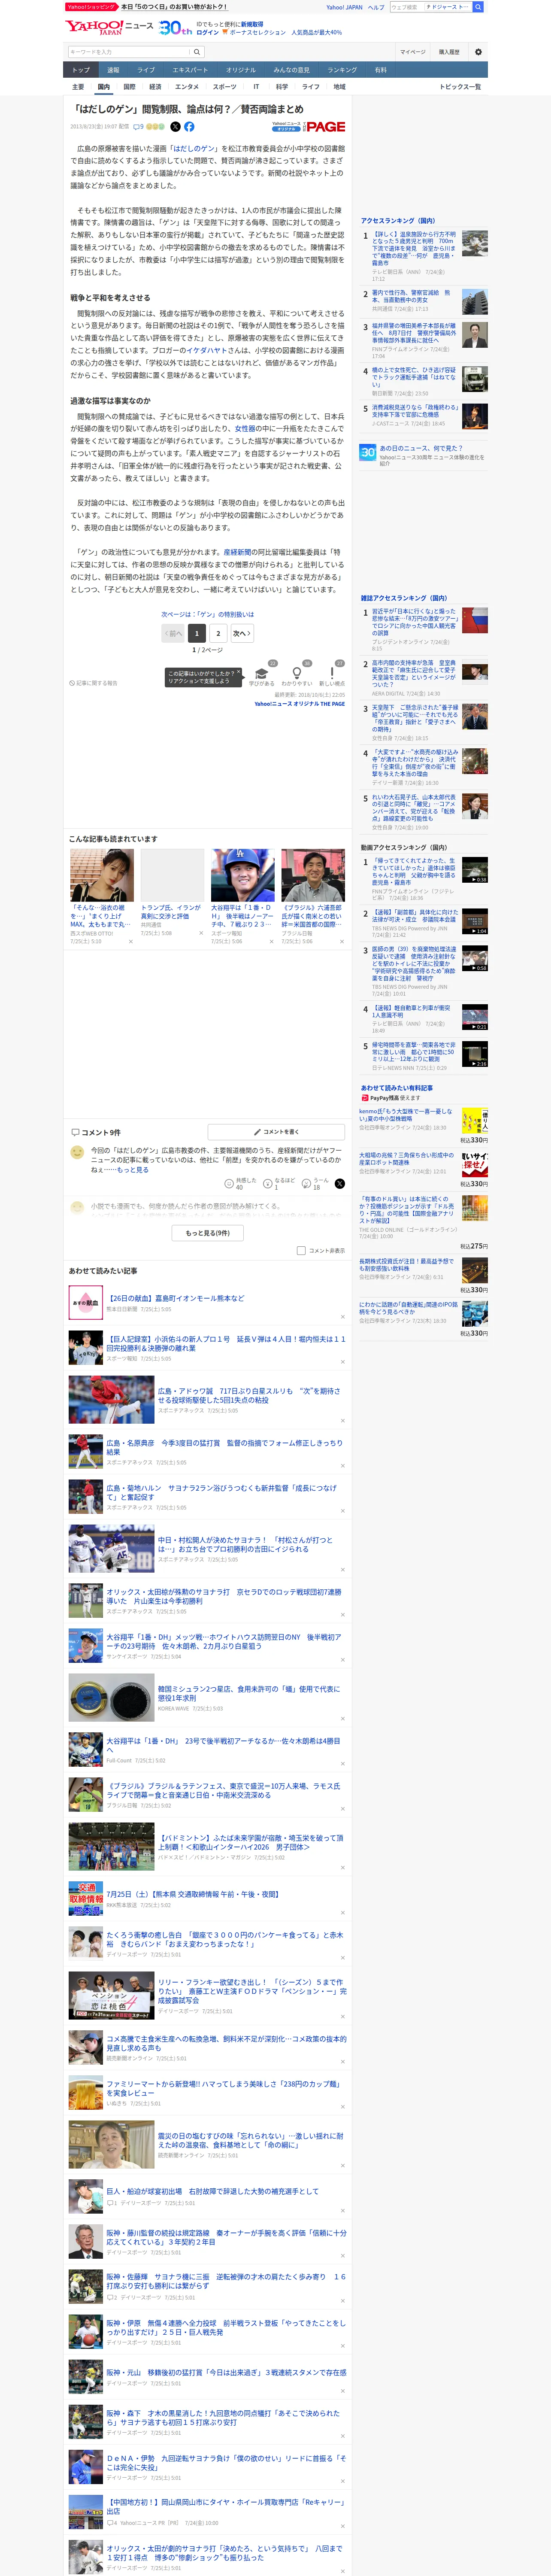Viewport: 551px width, 2576px height.
Task: Toggle the コメント非表示 checkbox
Action: coord(301,1251)
